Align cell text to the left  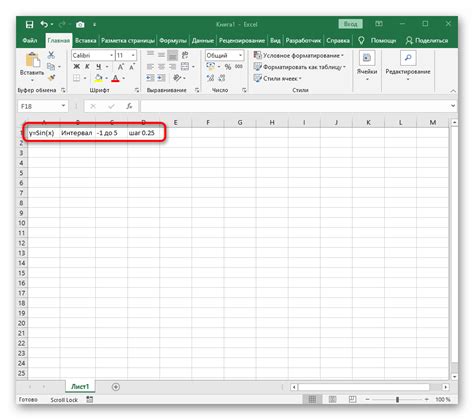click(151, 67)
